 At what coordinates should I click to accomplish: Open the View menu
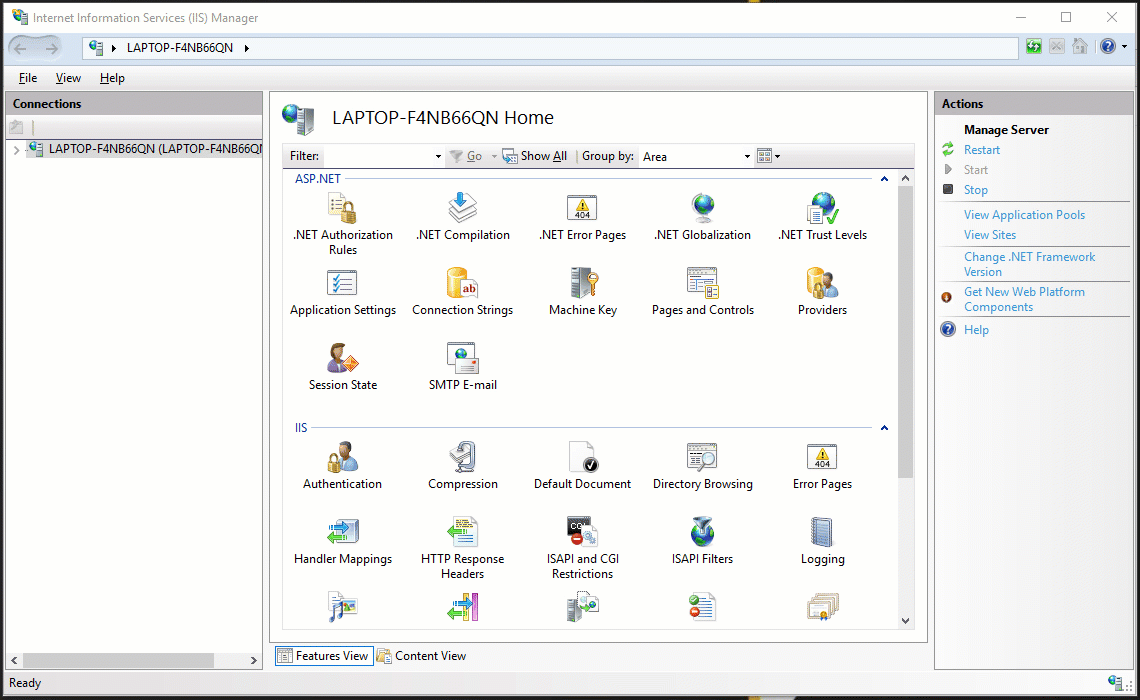click(x=68, y=78)
